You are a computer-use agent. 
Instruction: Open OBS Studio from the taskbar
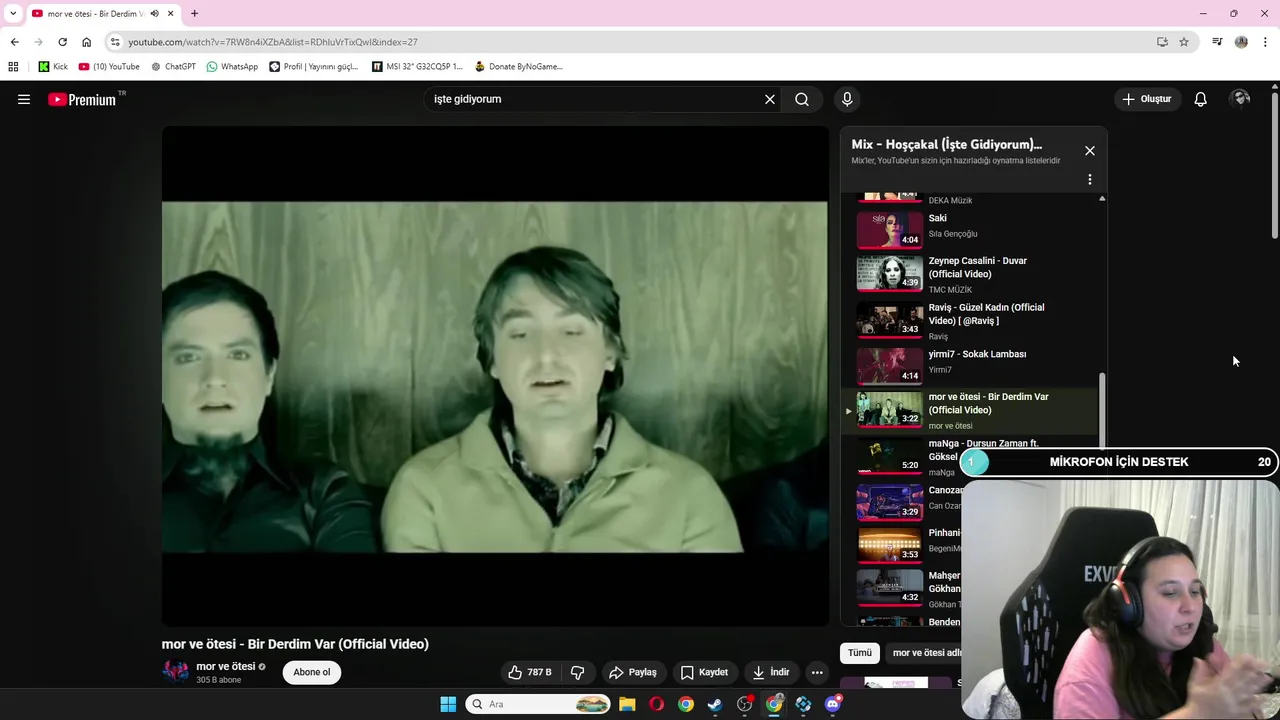745,704
